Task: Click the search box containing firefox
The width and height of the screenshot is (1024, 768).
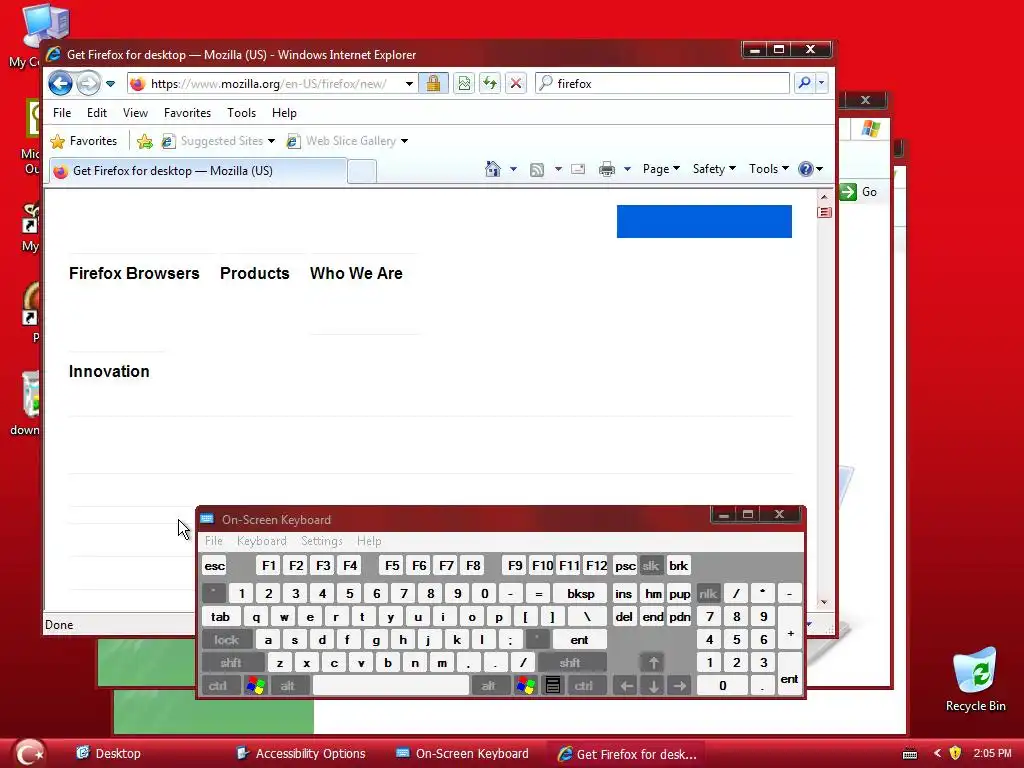Action: tap(663, 84)
